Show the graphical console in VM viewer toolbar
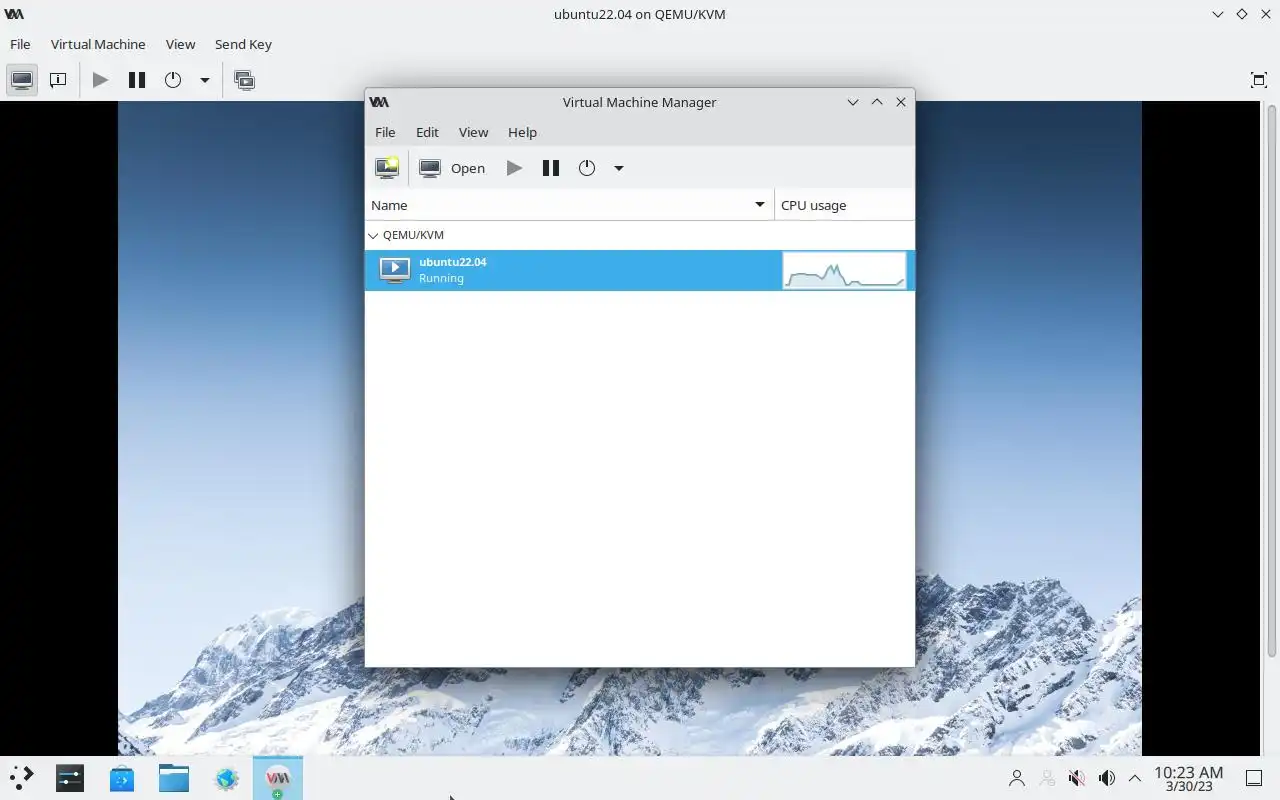The image size is (1280, 800). coord(22,80)
